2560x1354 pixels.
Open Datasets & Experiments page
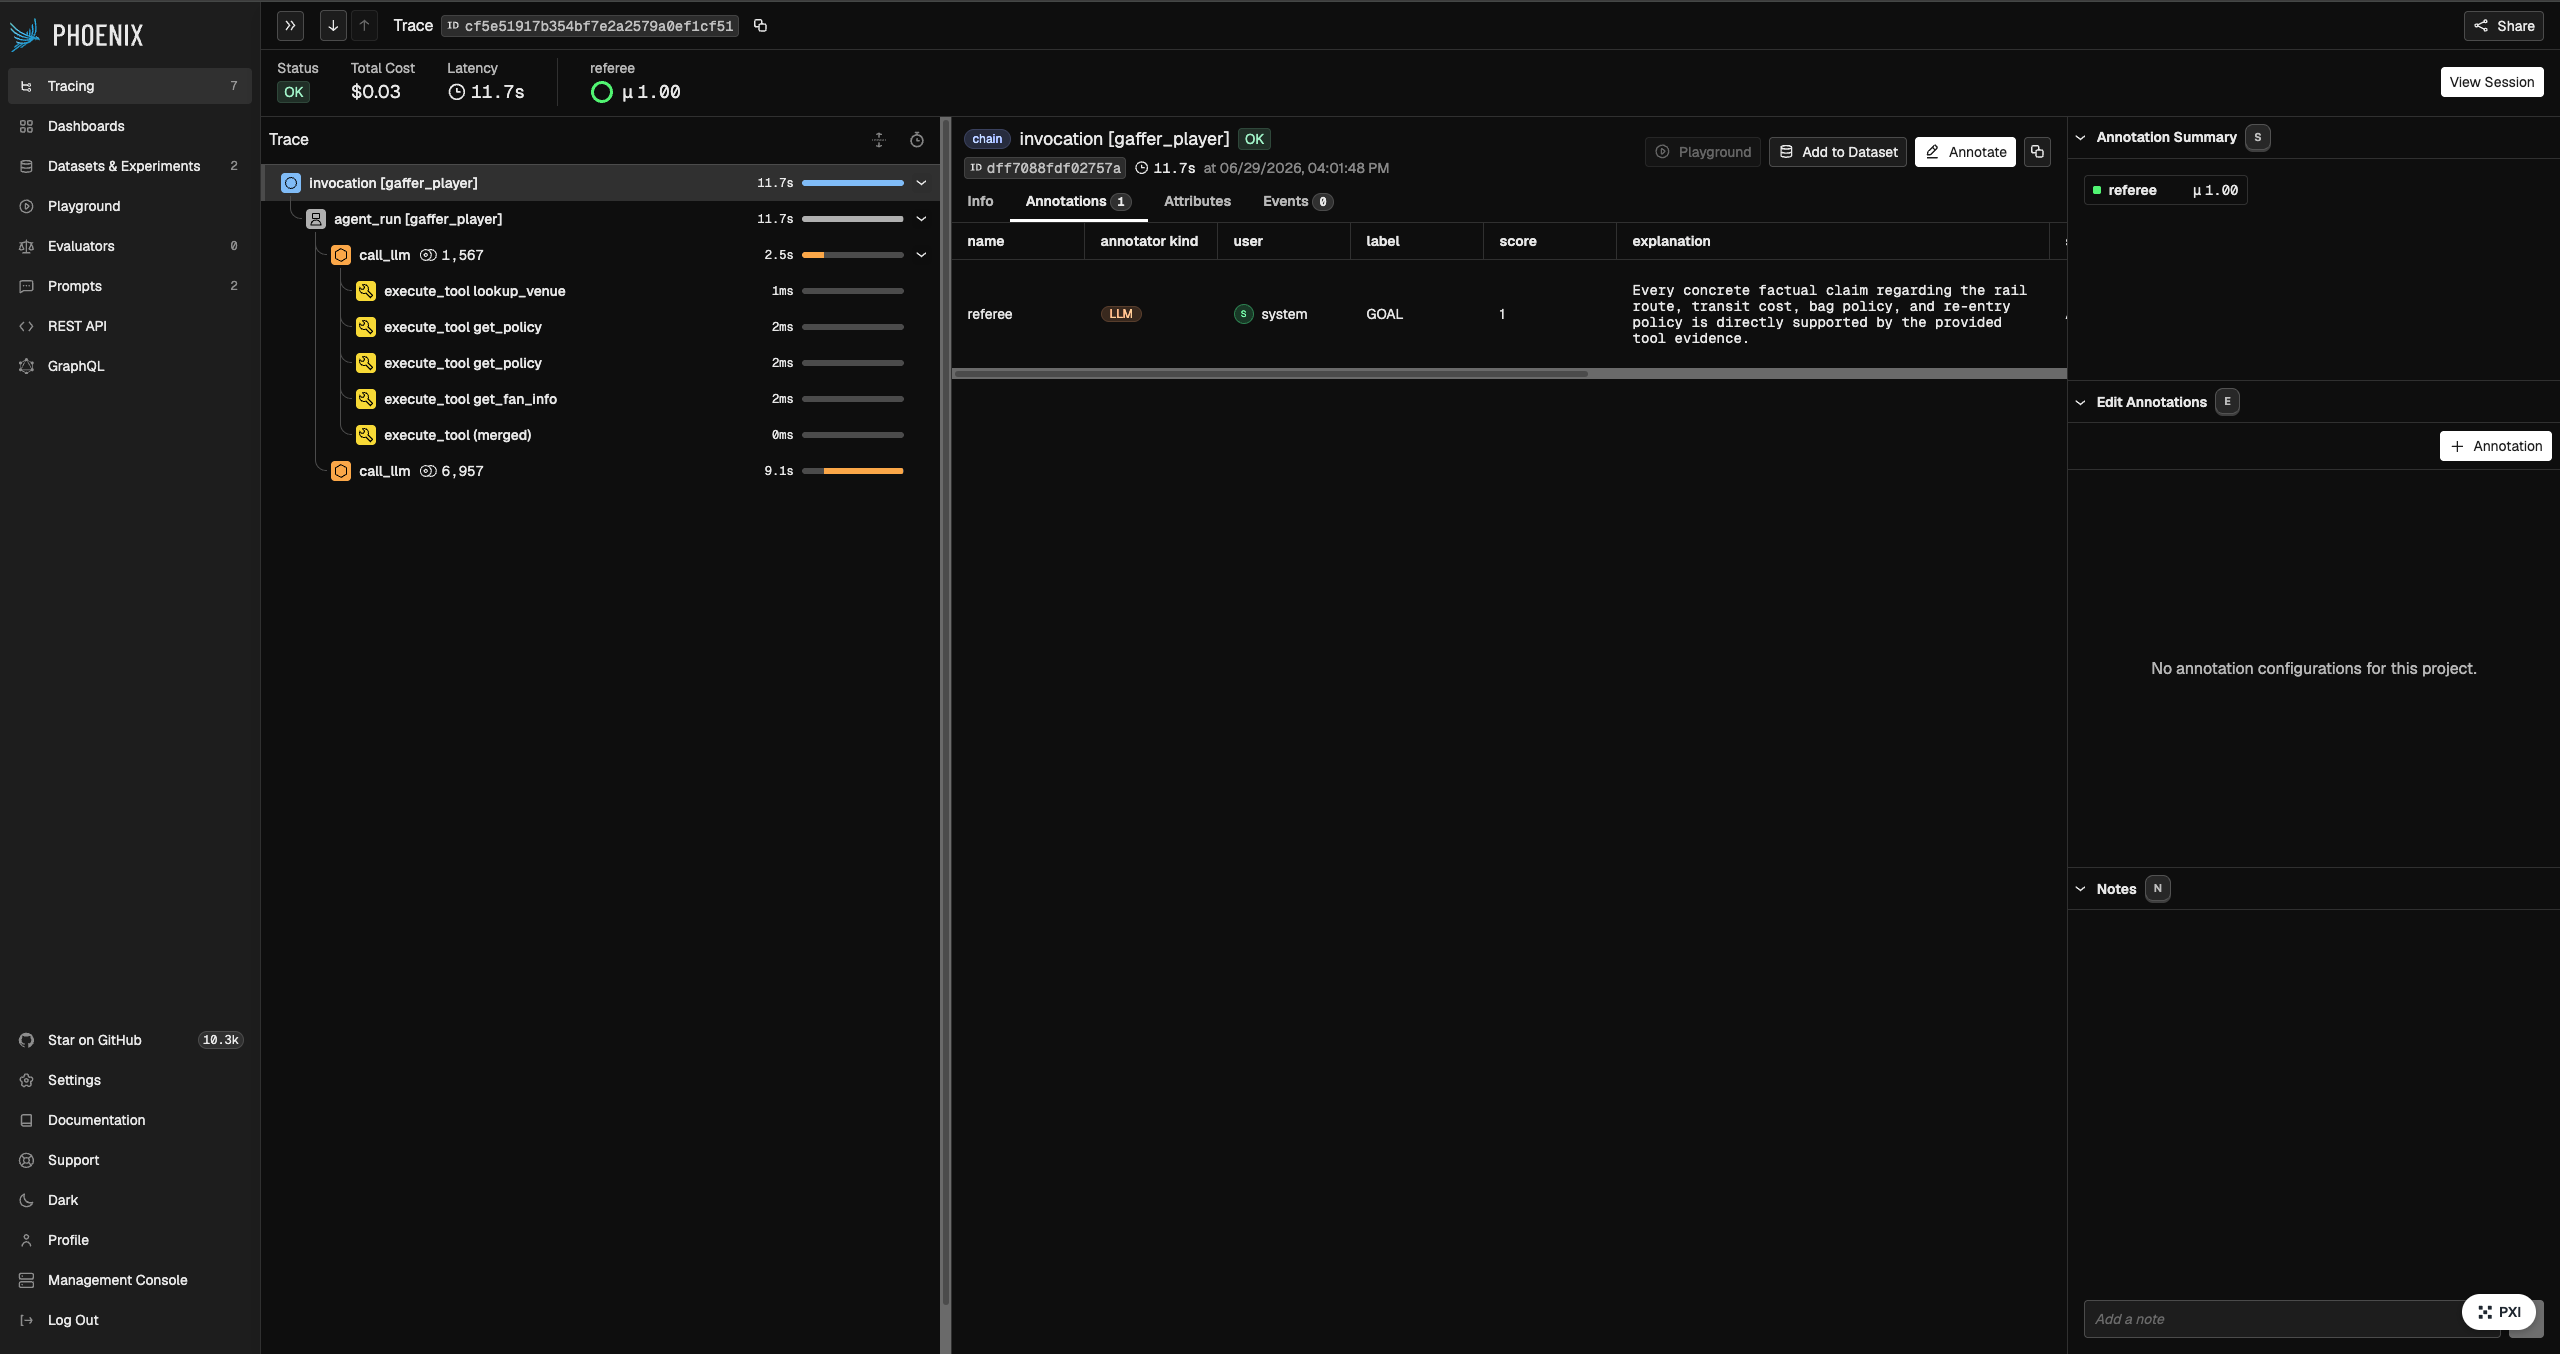(x=130, y=166)
